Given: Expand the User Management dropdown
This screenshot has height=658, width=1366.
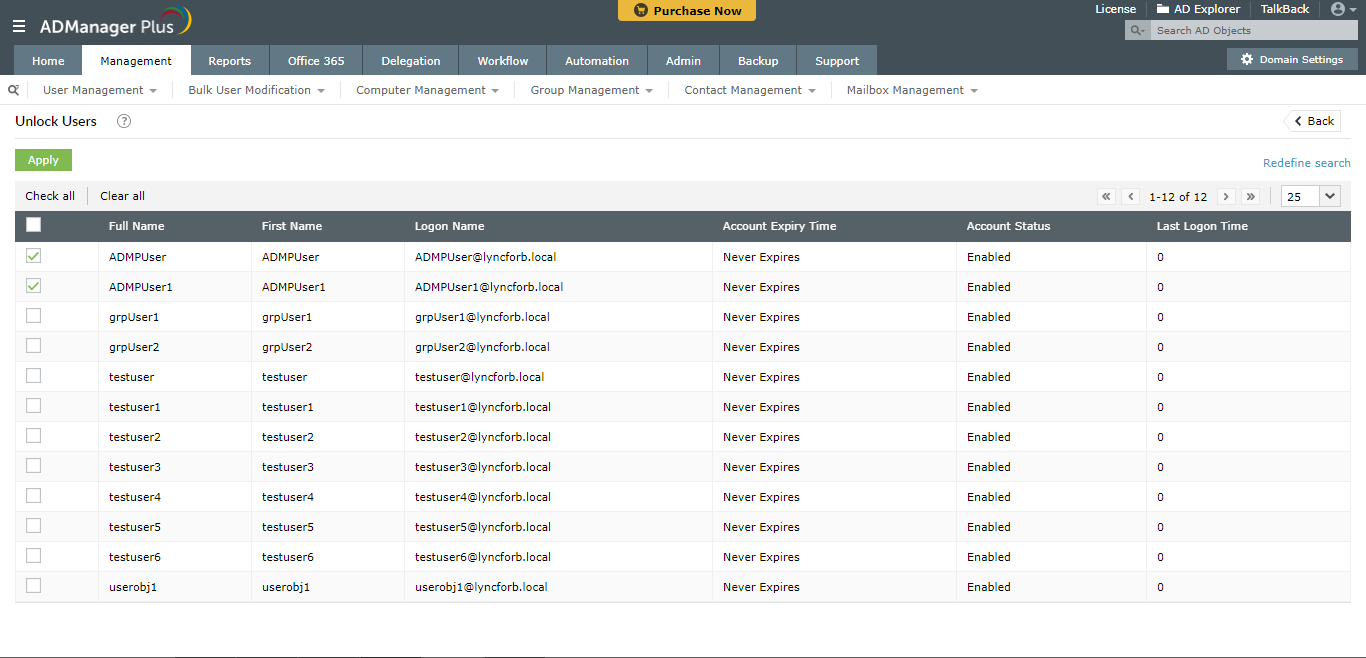Looking at the screenshot, I should coord(100,90).
